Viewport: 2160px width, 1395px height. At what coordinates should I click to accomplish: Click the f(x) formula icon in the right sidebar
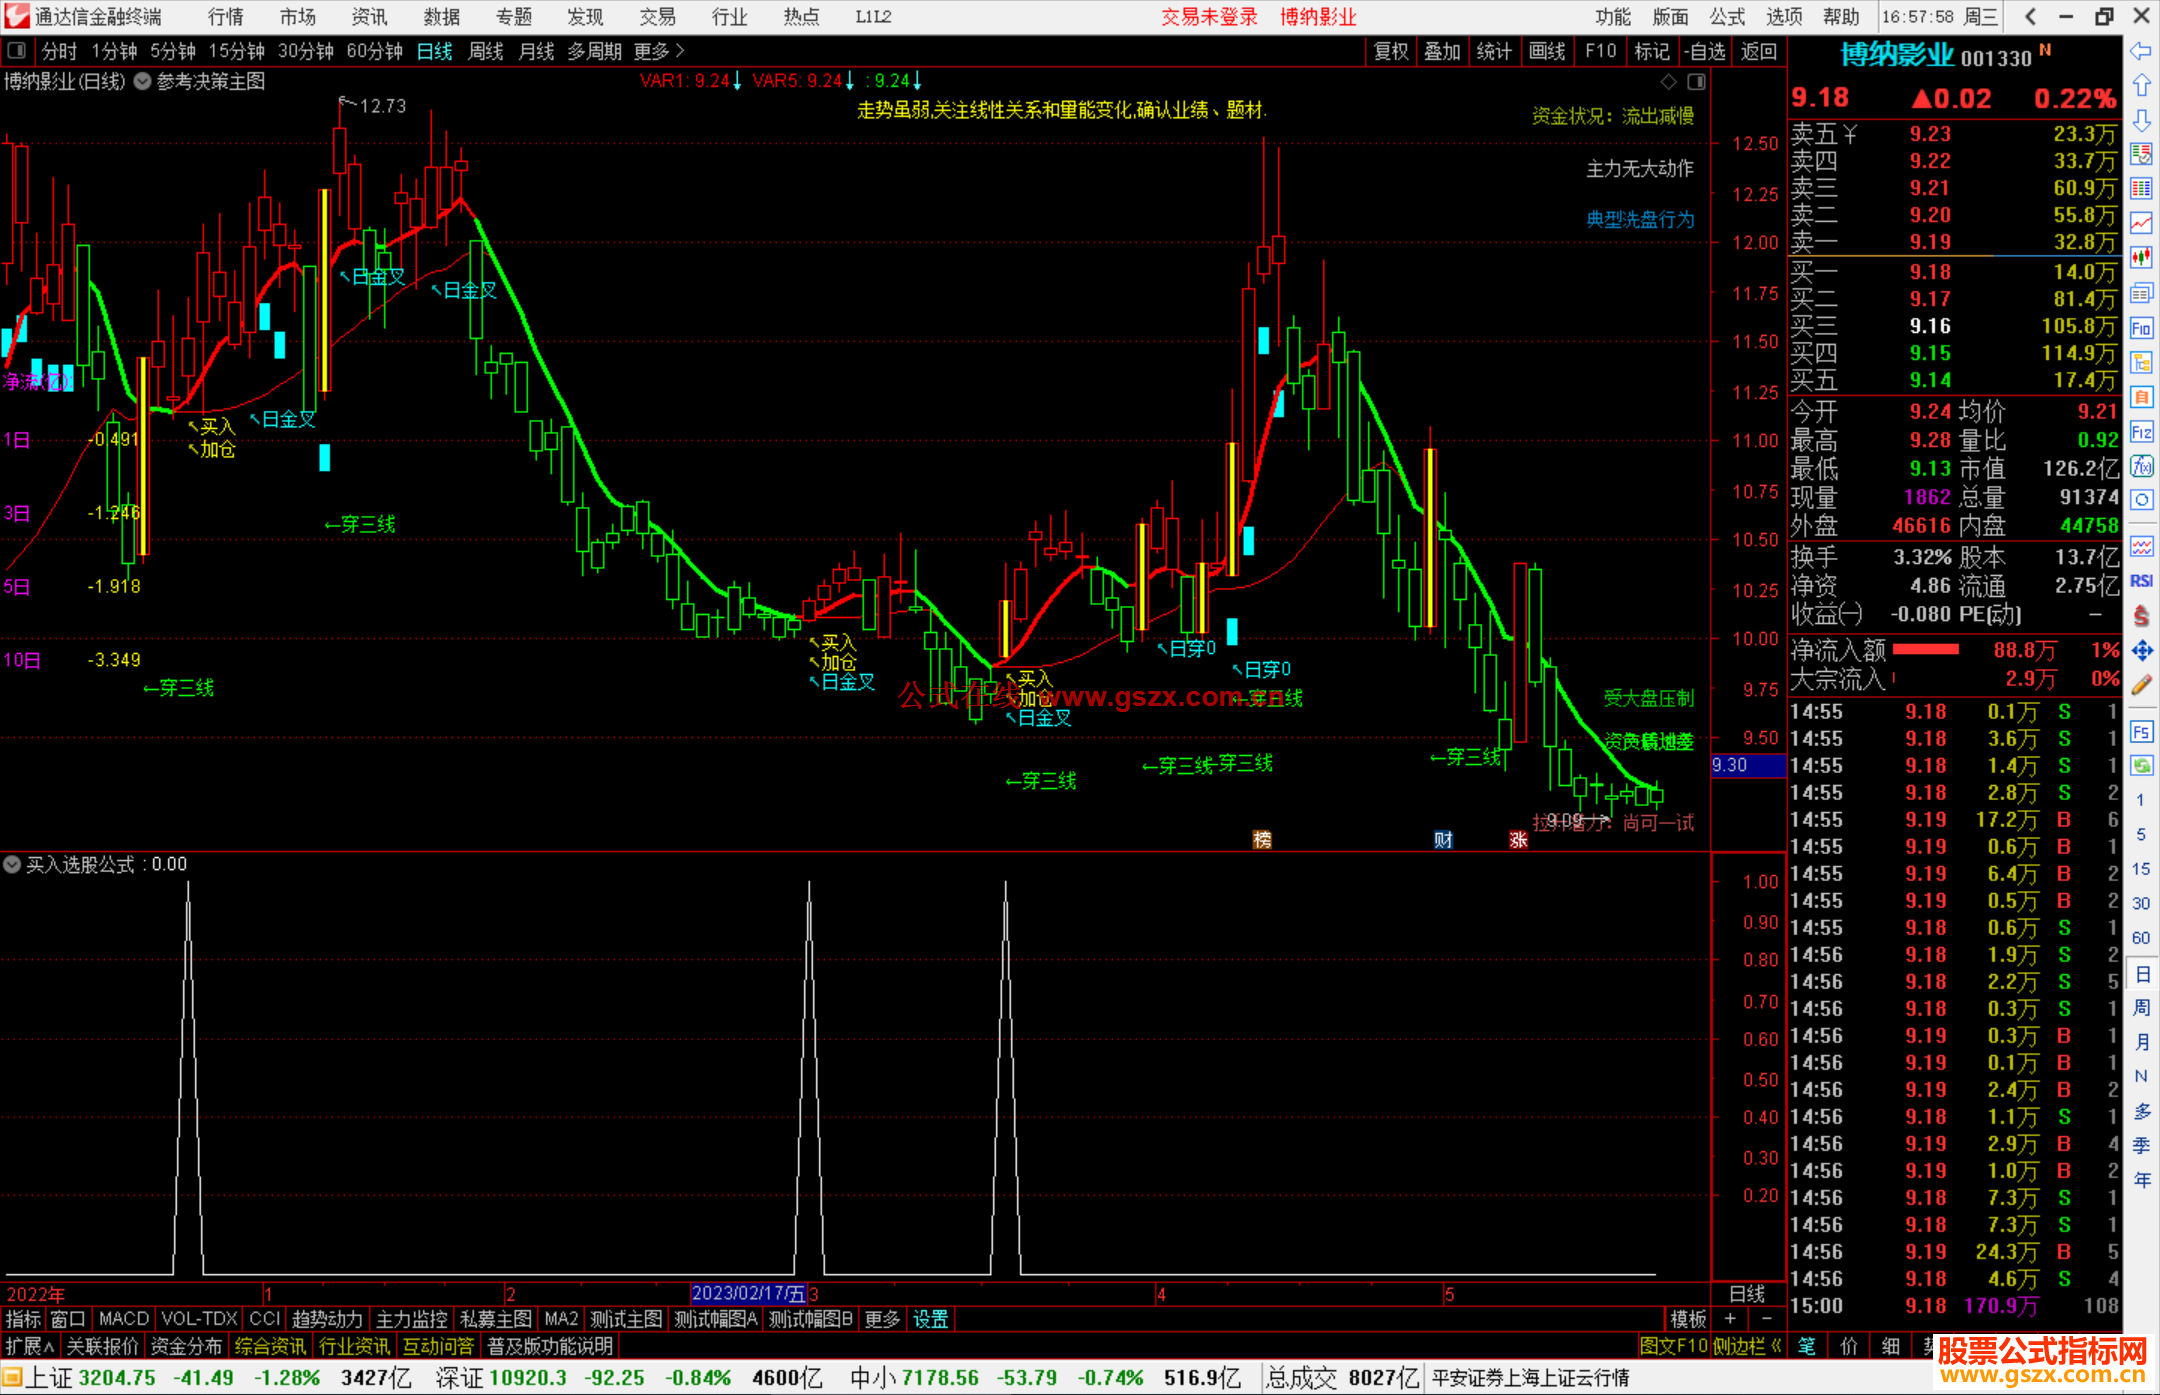click(x=2141, y=466)
